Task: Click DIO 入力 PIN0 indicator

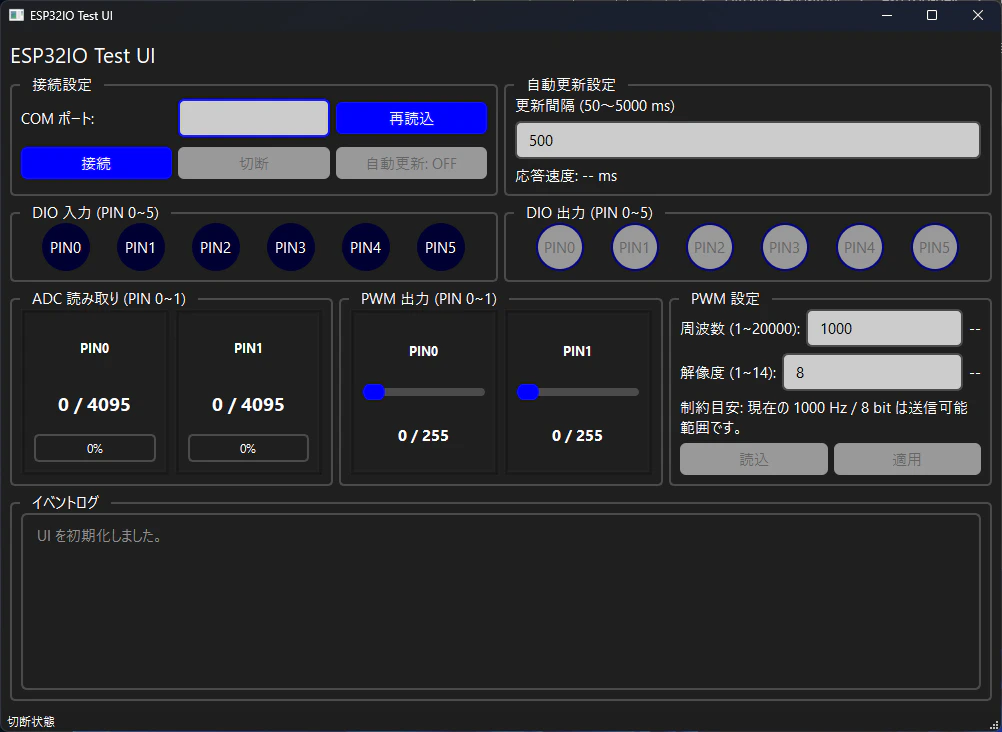Action: [66, 247]
